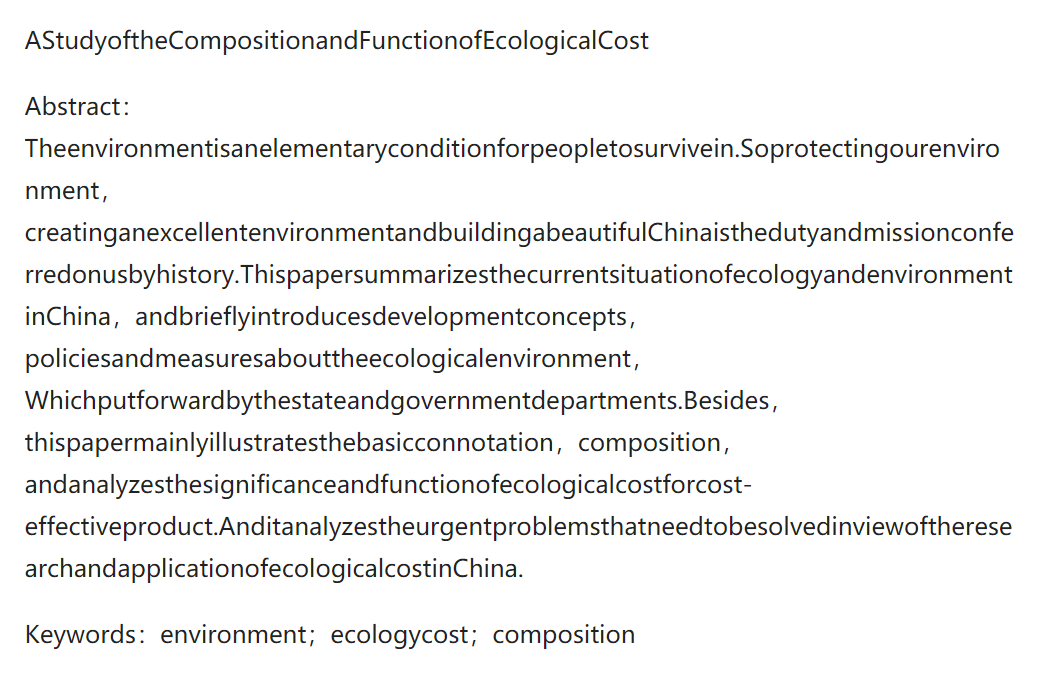Click the text 'inChina' in the abstract
Image resolution: width=1053 pixels, height=687 pixels.
pos(67,316)
